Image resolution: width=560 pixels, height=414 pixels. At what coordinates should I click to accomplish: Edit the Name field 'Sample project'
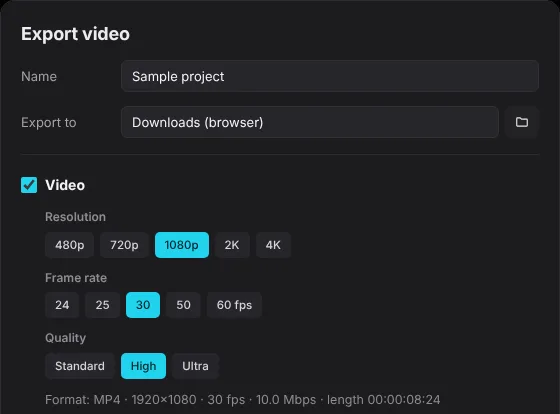(330, 76)
